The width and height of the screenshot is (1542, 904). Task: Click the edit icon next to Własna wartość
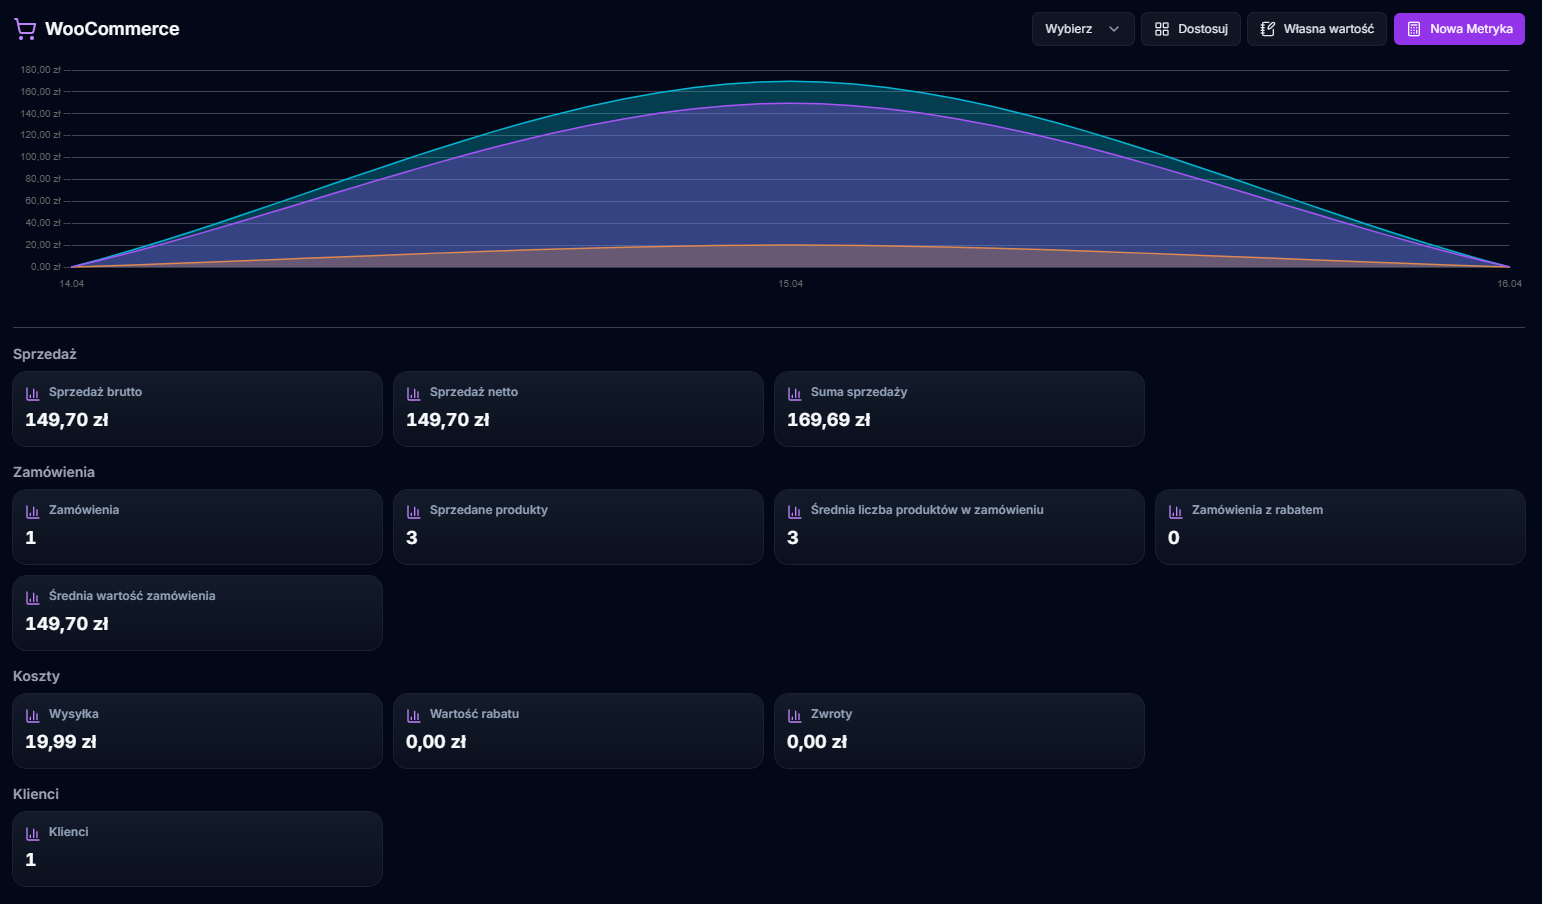[x=1268, y=29]
